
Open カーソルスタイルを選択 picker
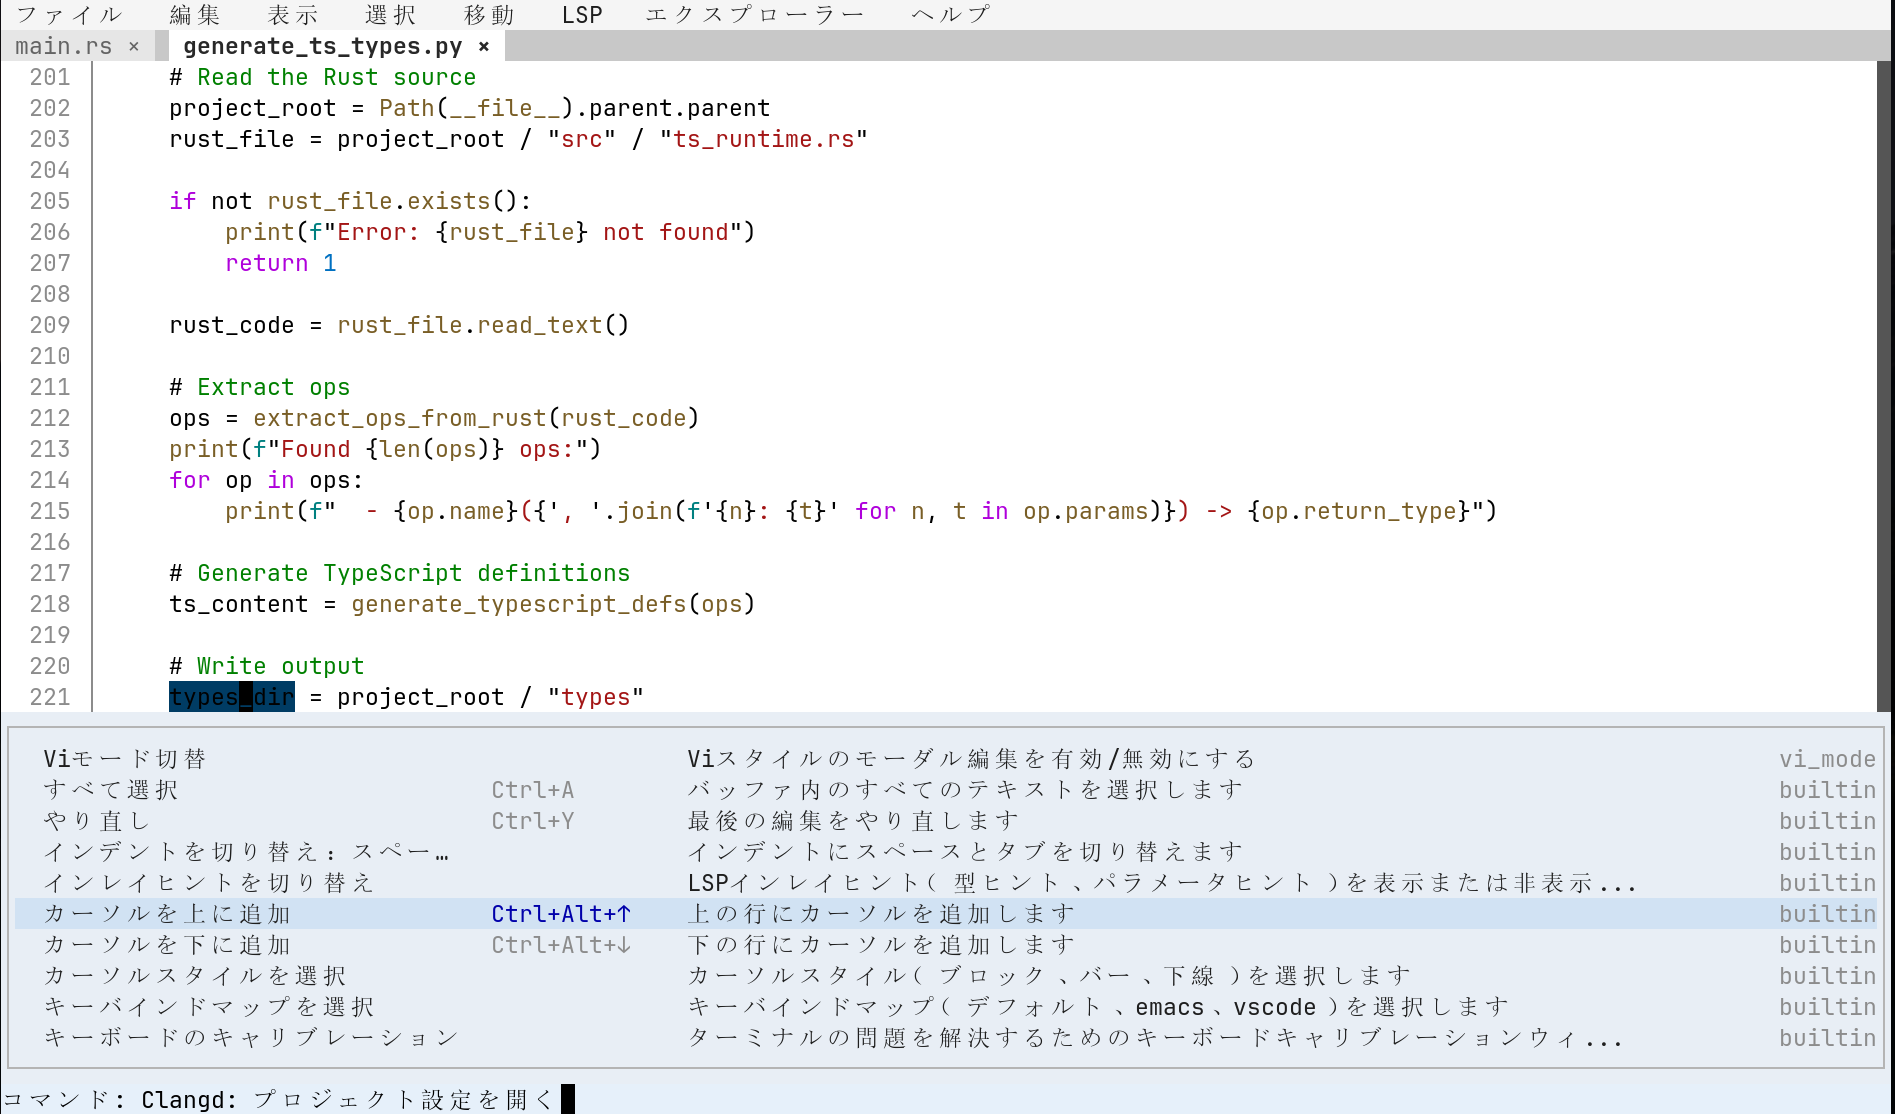coord(195,976)
